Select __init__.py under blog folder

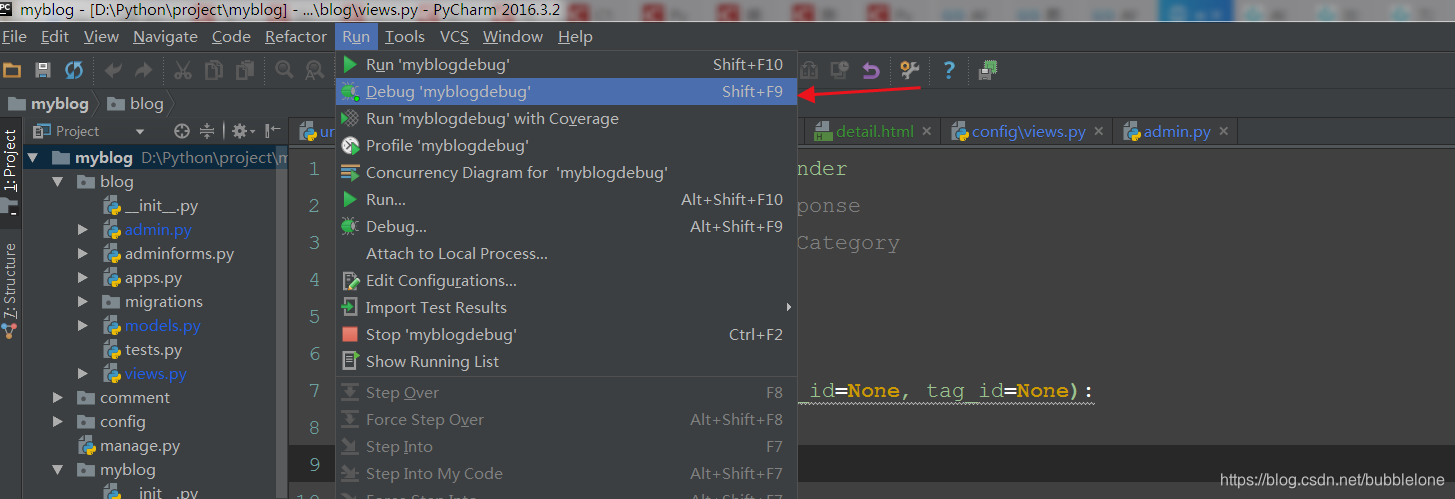tap(161, 206)
